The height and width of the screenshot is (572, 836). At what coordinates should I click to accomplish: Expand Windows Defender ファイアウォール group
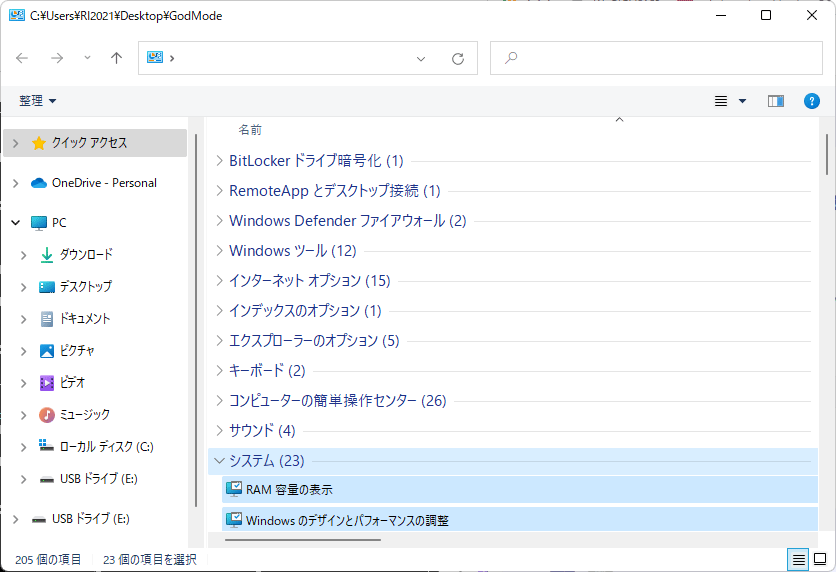point(219,220)
